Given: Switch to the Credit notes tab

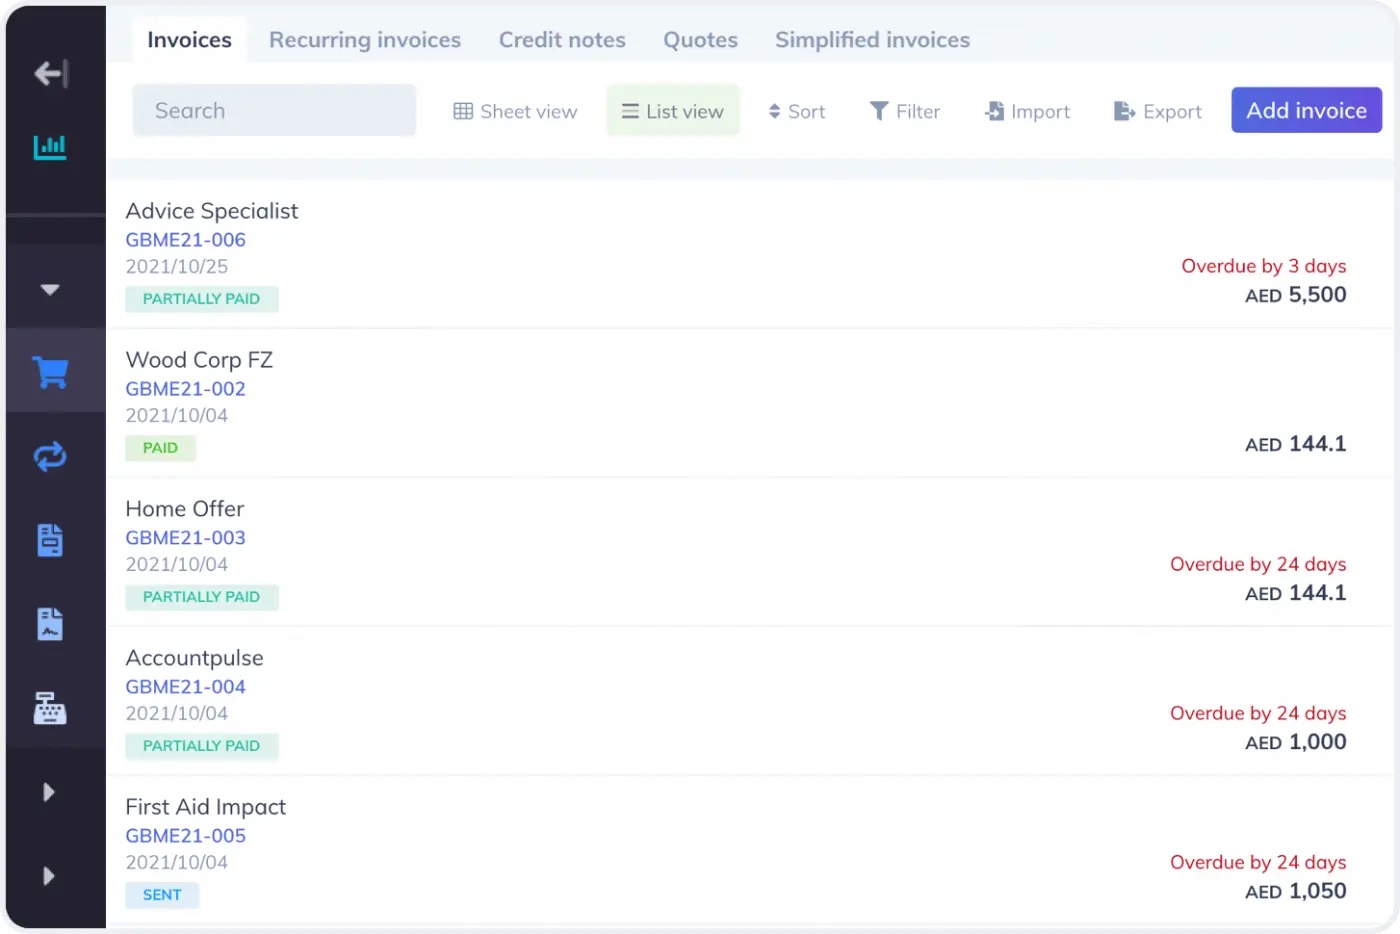Looking at the screenshot, I should [x=562, y=39].
